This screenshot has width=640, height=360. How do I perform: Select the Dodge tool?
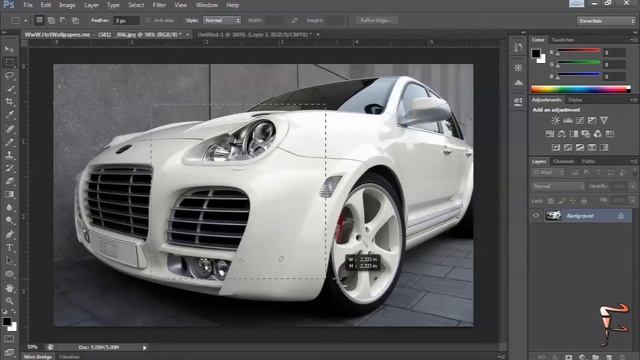tap(9, 220)
